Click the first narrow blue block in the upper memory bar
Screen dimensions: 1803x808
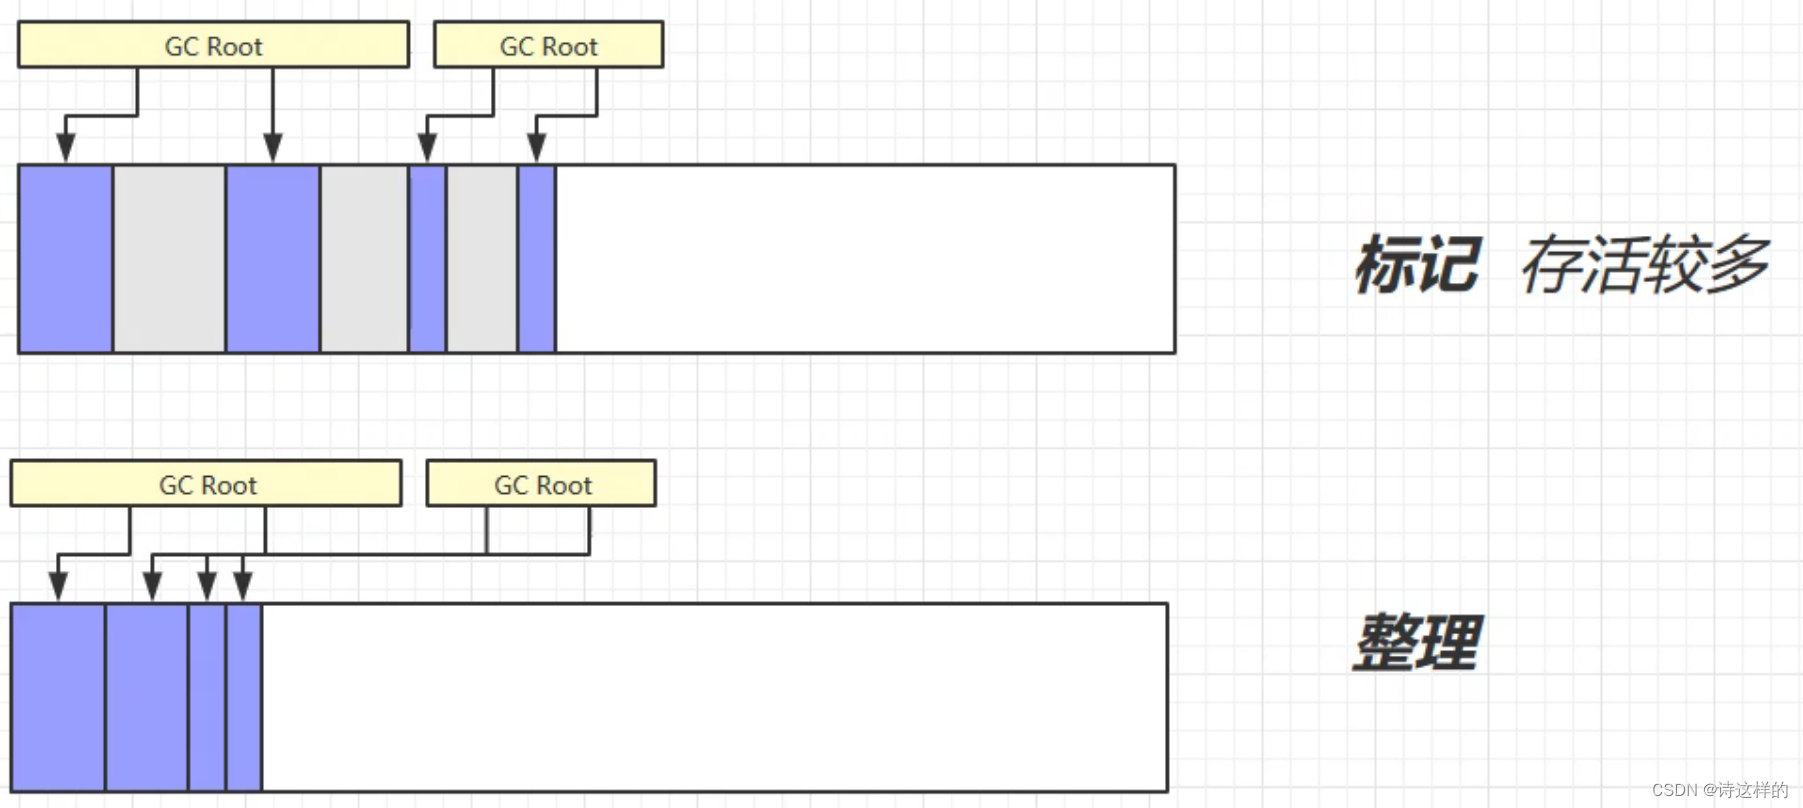click(428, 259)
